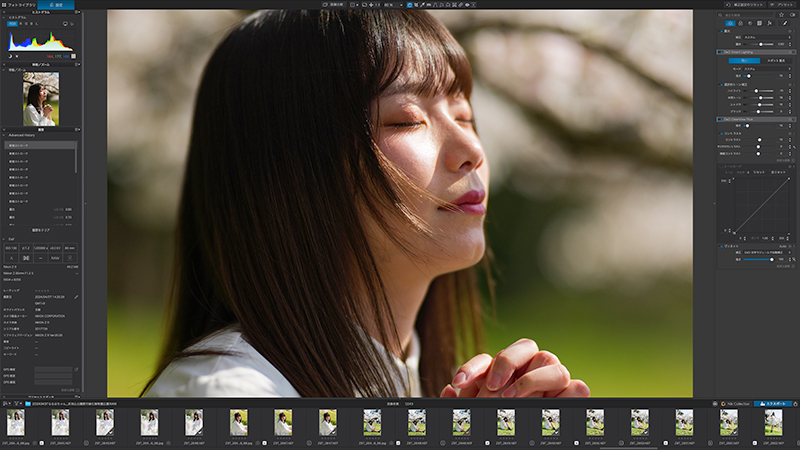Toggle the highlight clipping sun icon under the histogram
This screenshot has height=450, width=800.
pos(17,56)
